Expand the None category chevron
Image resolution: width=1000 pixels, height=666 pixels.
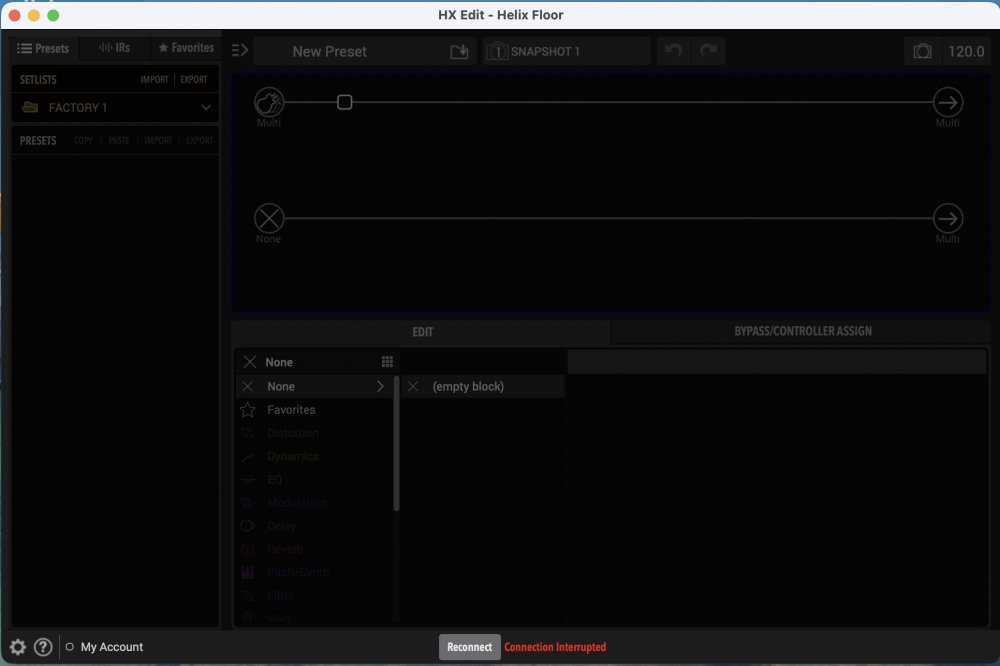pos(380,386)
